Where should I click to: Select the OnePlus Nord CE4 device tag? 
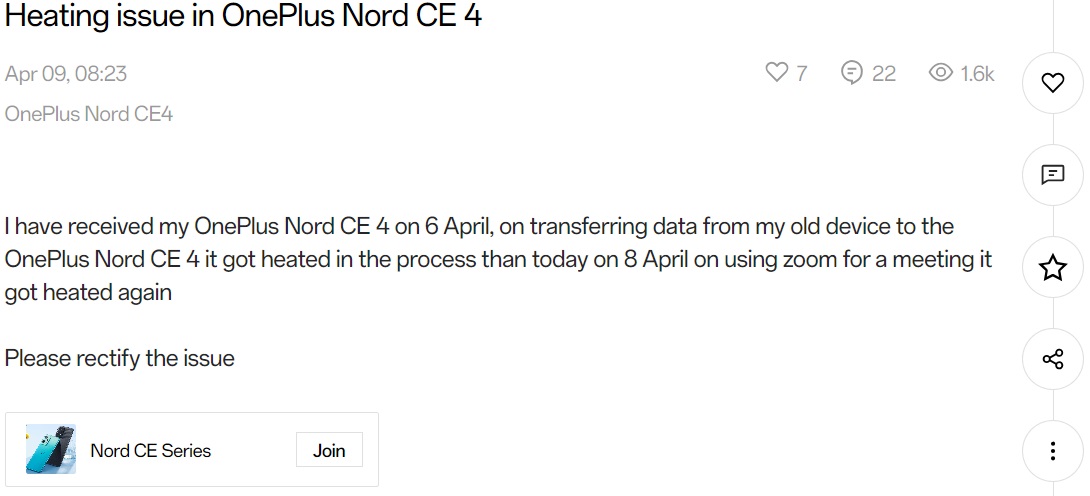click(89, 114)
